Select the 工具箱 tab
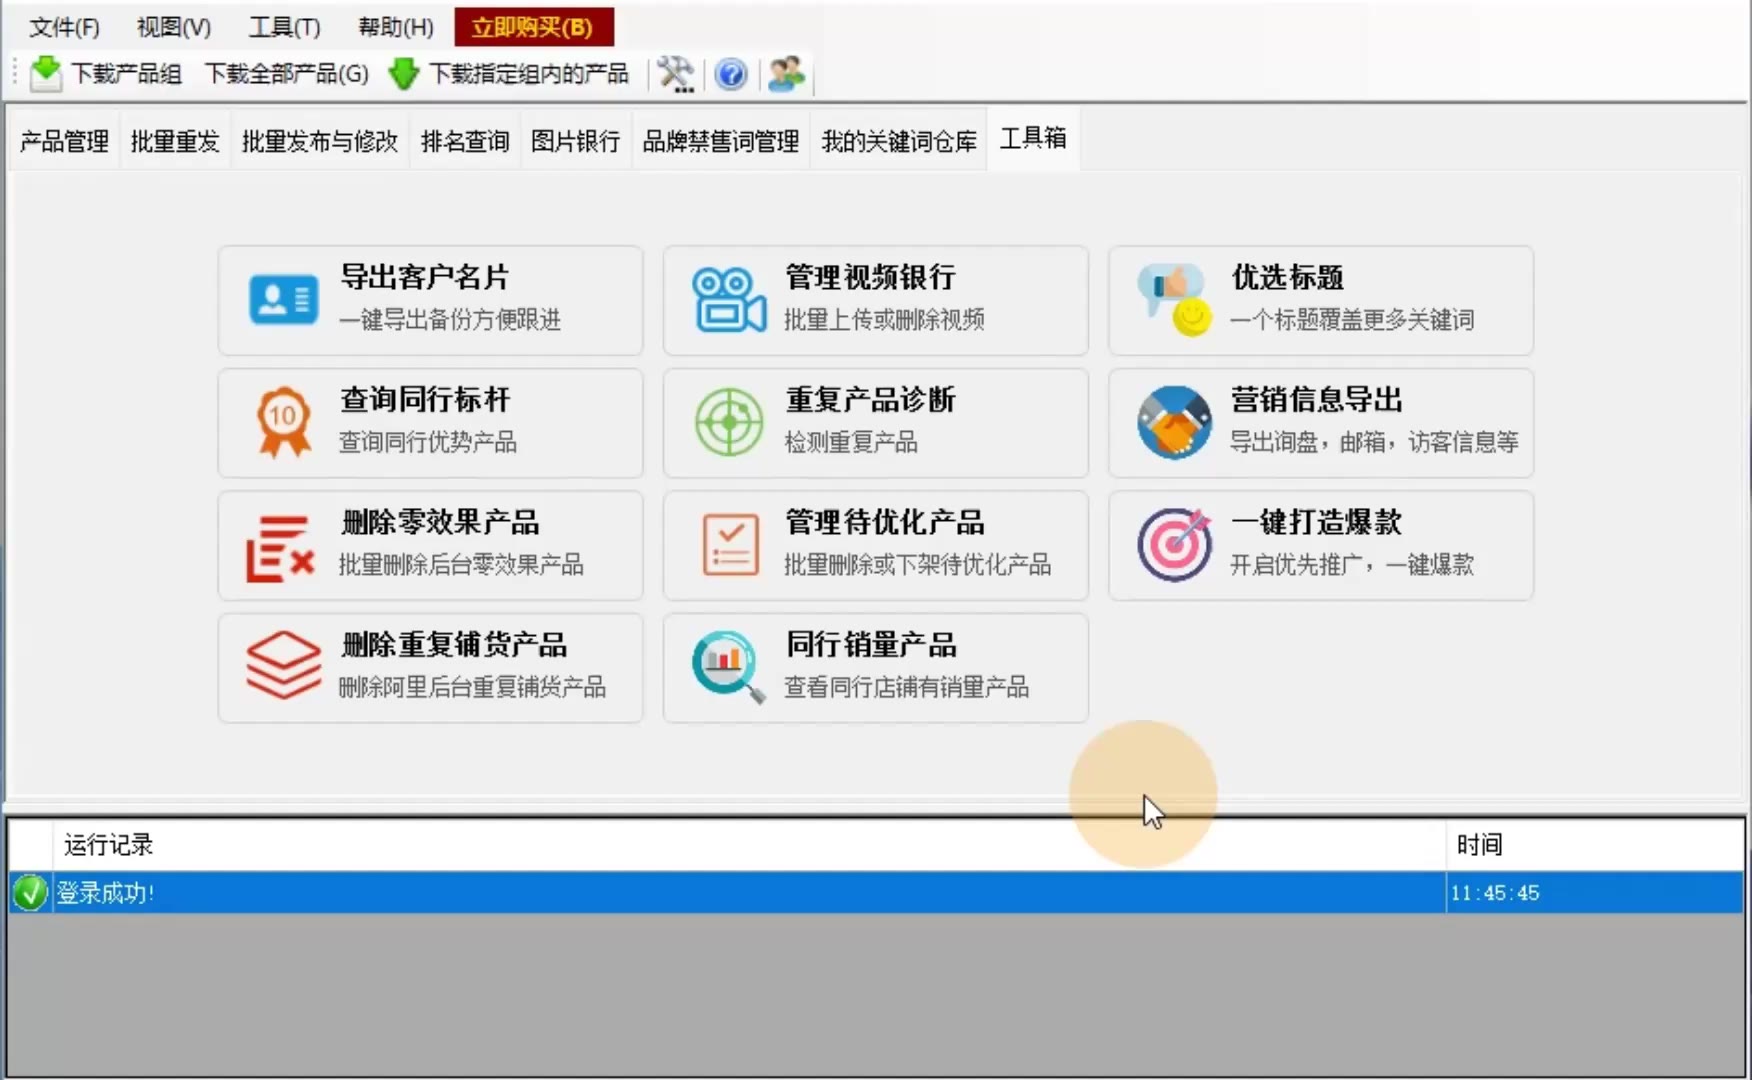Viewport: 1752px width, 1080px height. (x=1033, y=138)
